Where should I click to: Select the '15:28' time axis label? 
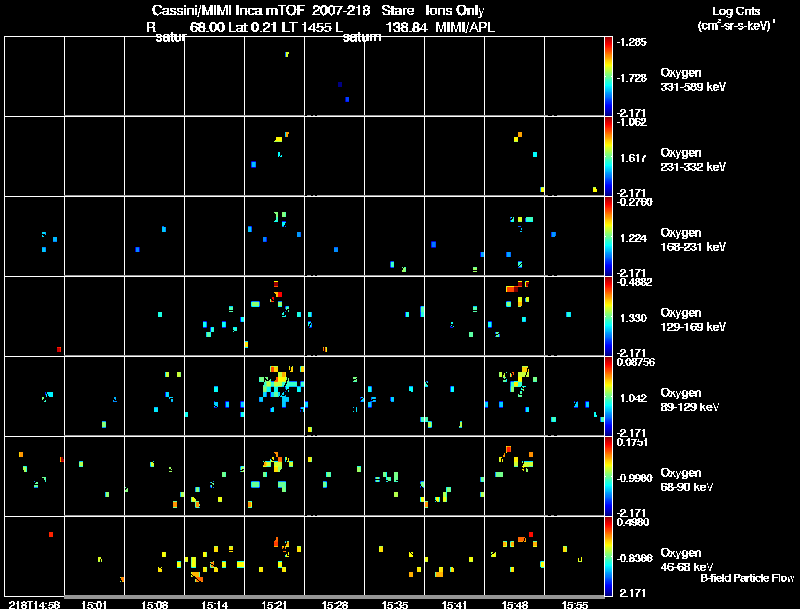pyautogui.click(x=334, y=604)
